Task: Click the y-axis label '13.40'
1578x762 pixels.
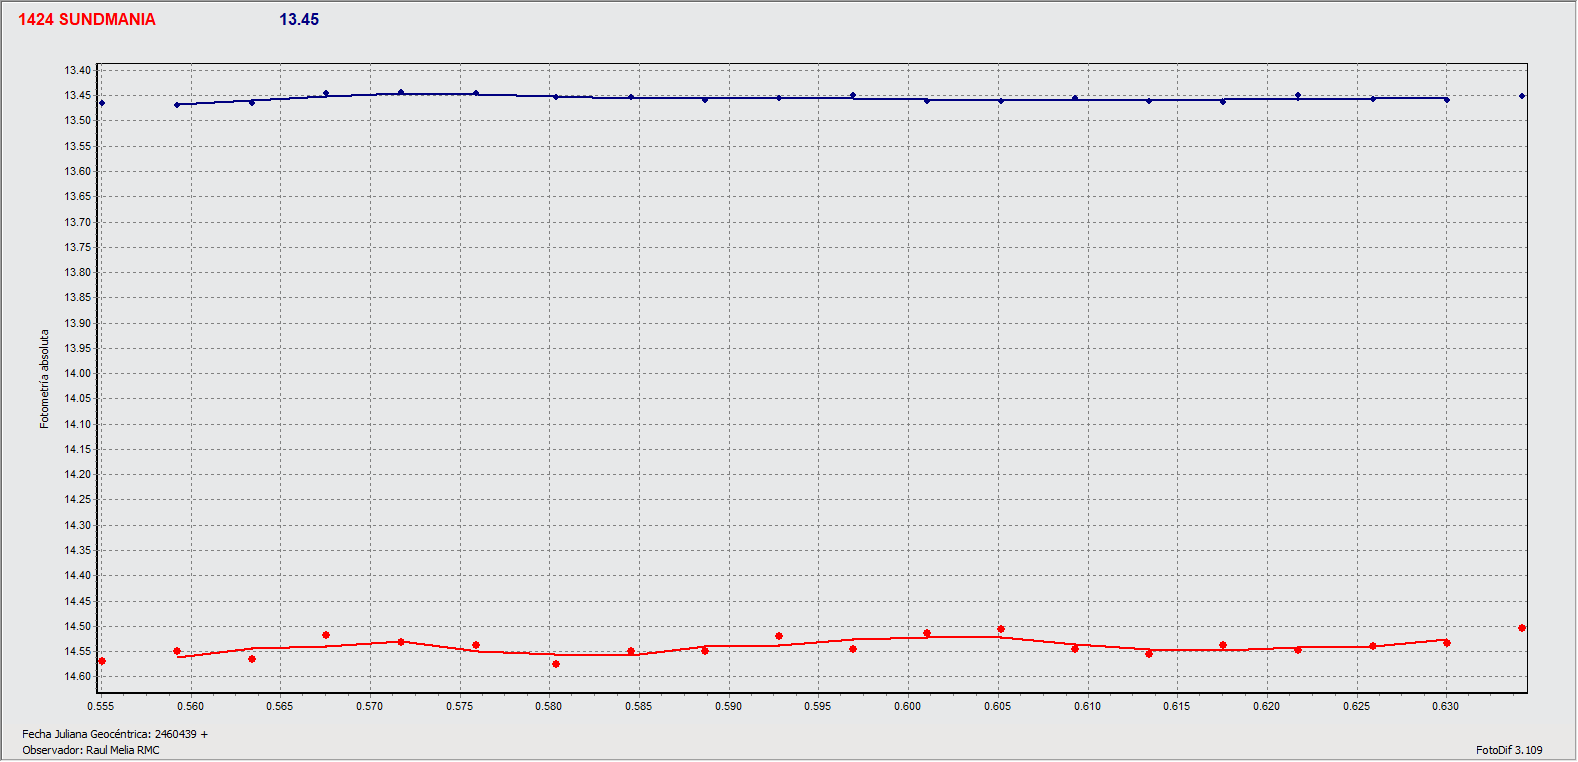Action: (78, 70)
